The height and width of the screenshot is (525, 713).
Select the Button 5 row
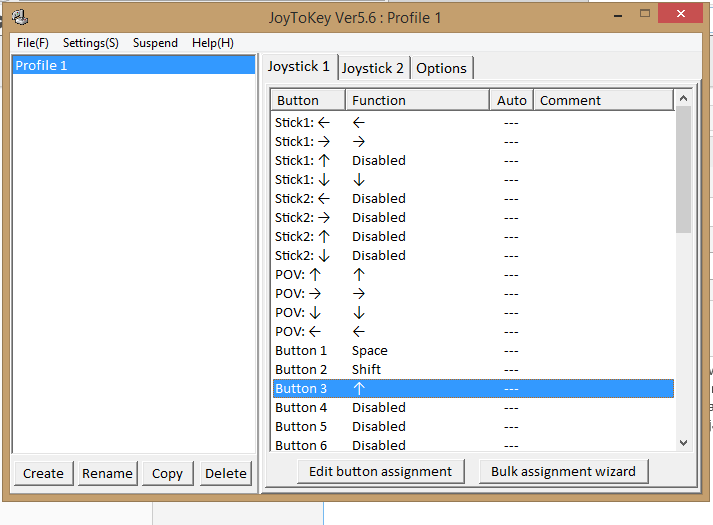click(473, 427)
